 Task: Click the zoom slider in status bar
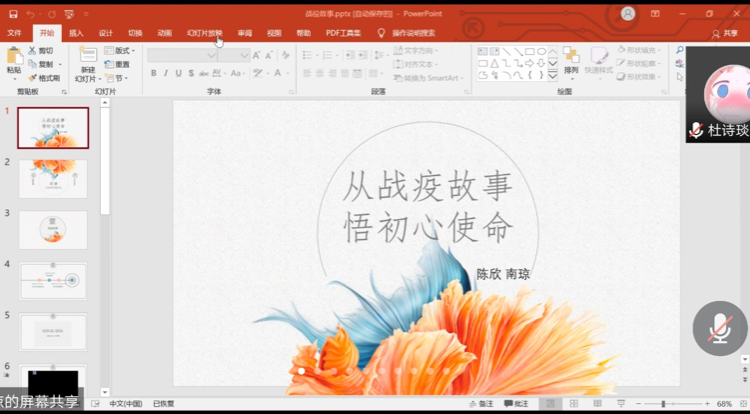click(x=664, y=404)
